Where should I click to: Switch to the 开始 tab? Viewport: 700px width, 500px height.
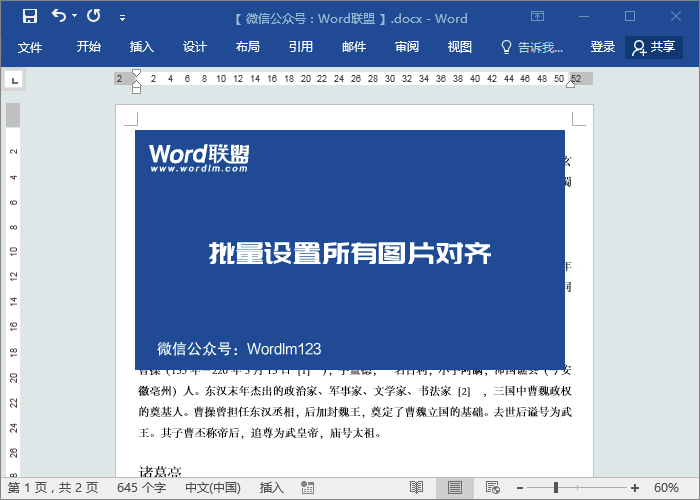88,46
